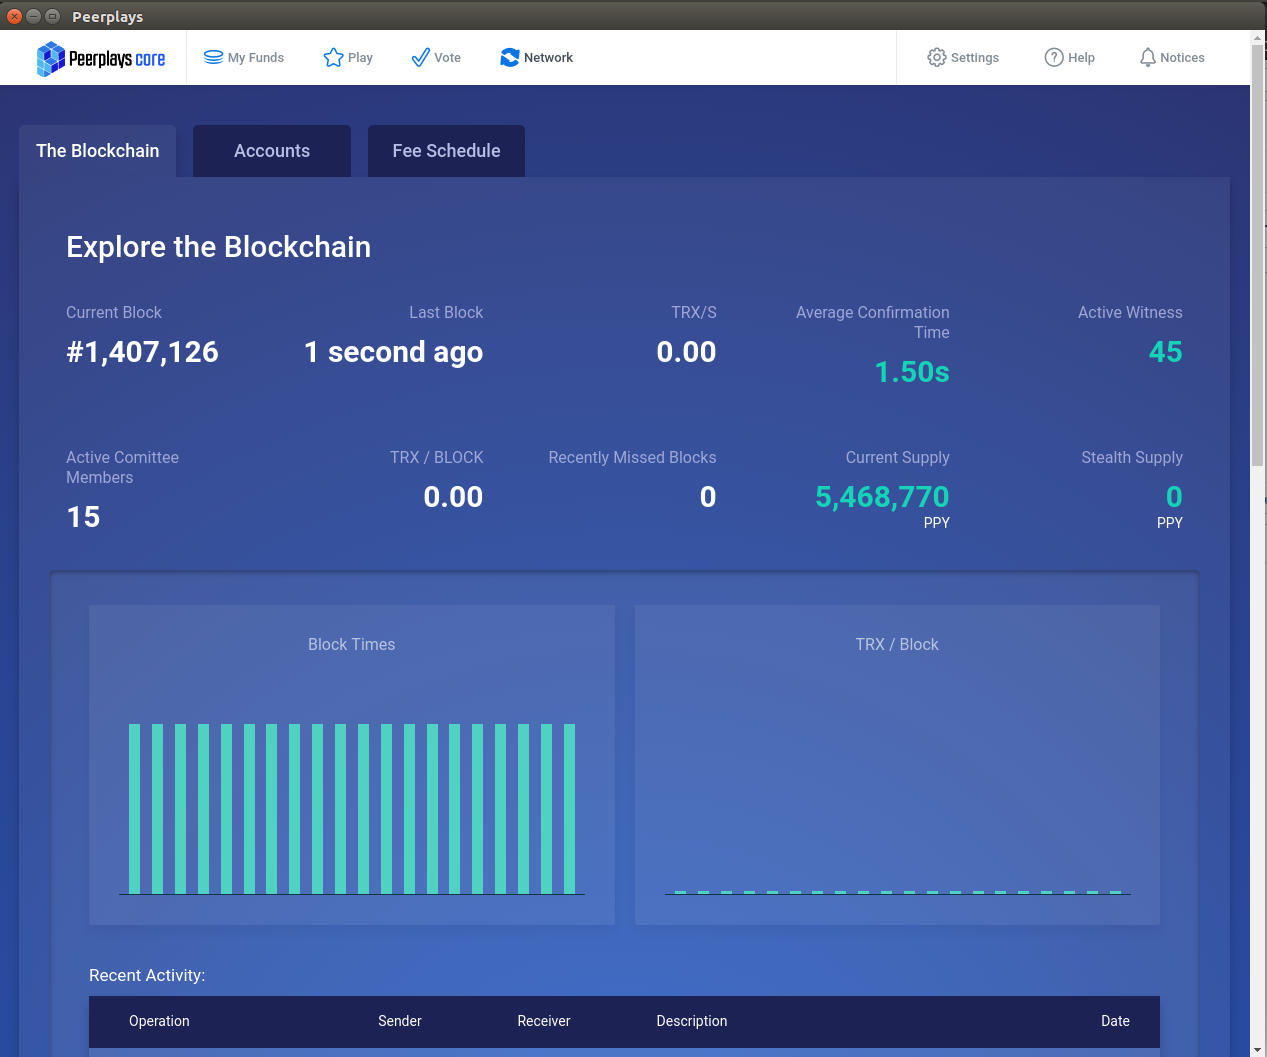The width and height of the screenshot is (1267, 1057).
Task: Open the Help page
Action: 1070,57
